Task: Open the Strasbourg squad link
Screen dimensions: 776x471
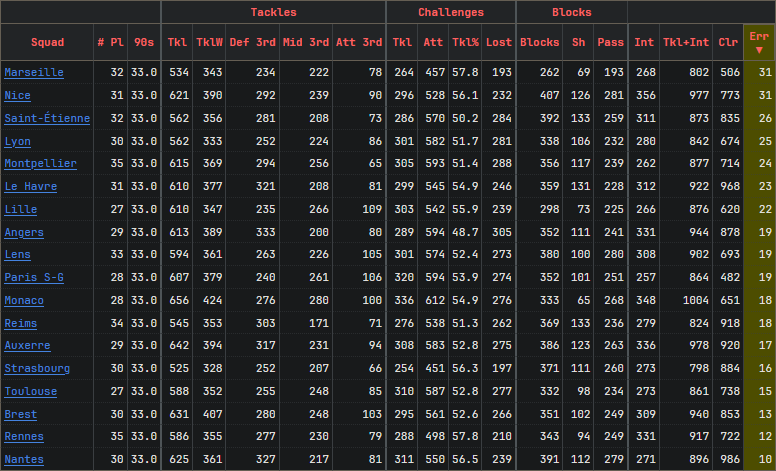Action: pos(37,368)
